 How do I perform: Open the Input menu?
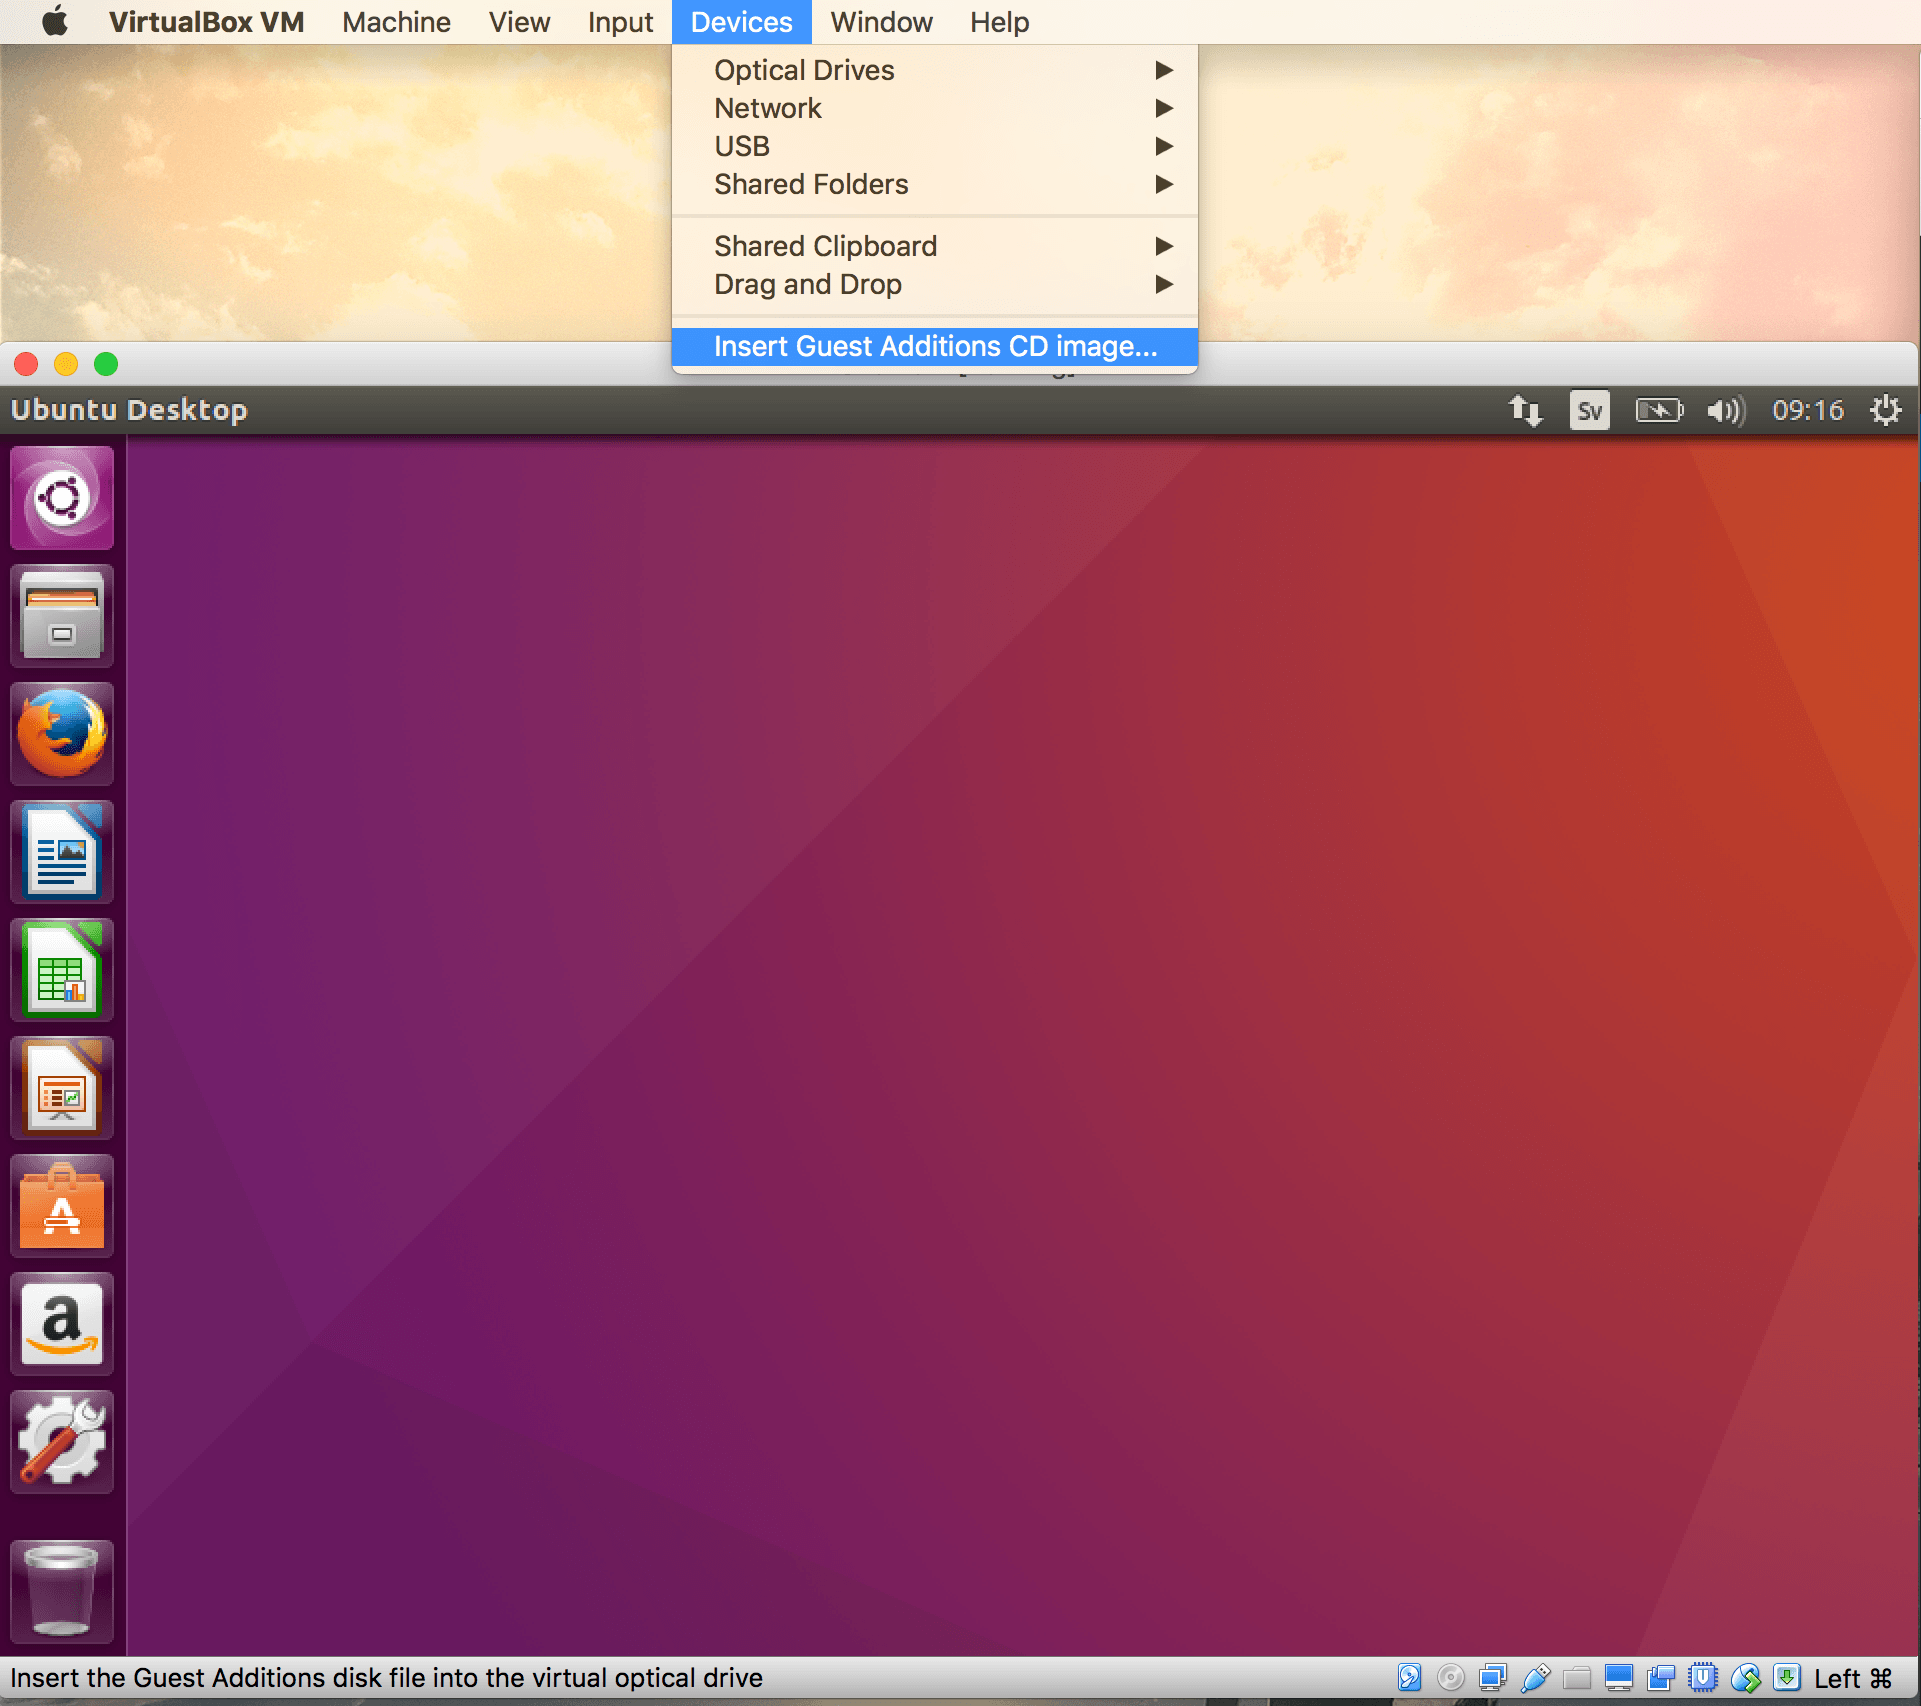(x=620, y=22)
